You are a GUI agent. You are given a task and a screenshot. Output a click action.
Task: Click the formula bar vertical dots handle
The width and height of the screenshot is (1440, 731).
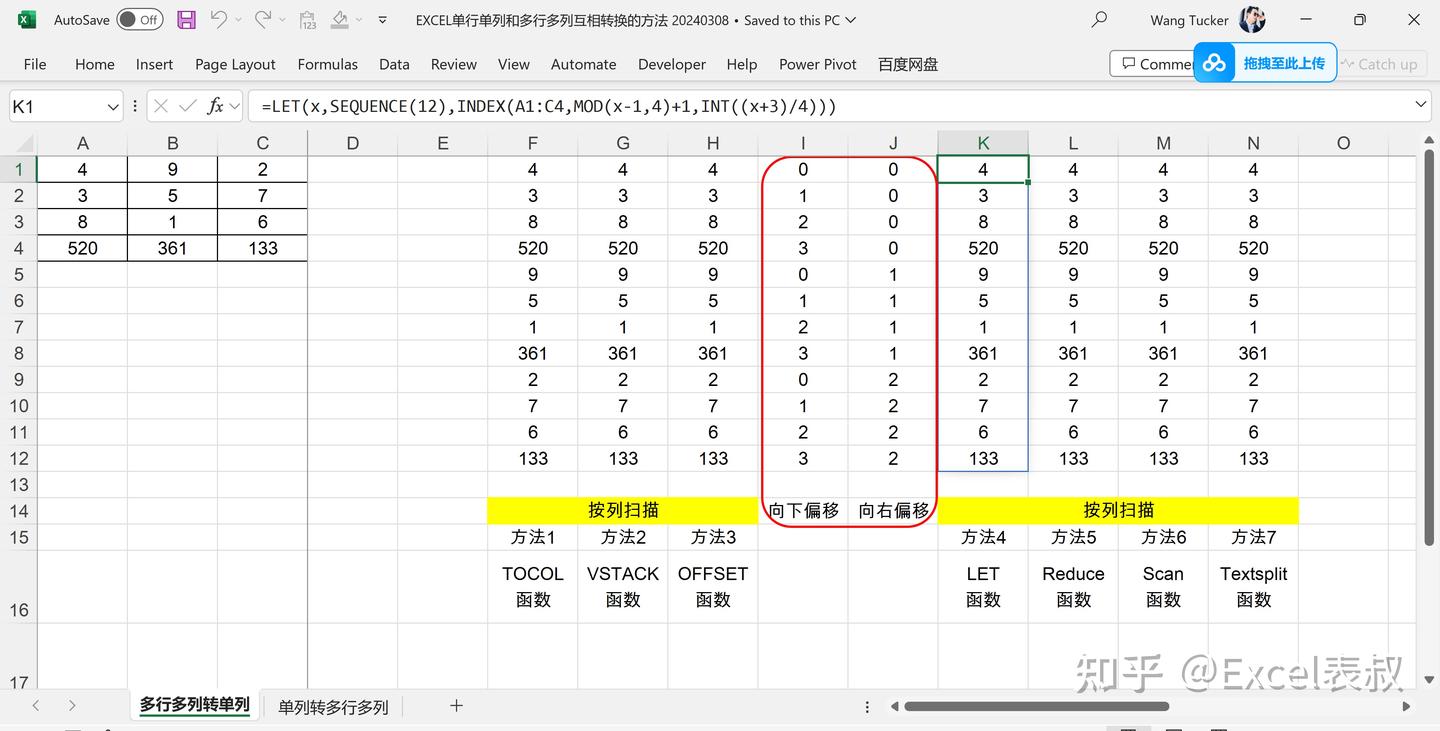click(135, 106)
